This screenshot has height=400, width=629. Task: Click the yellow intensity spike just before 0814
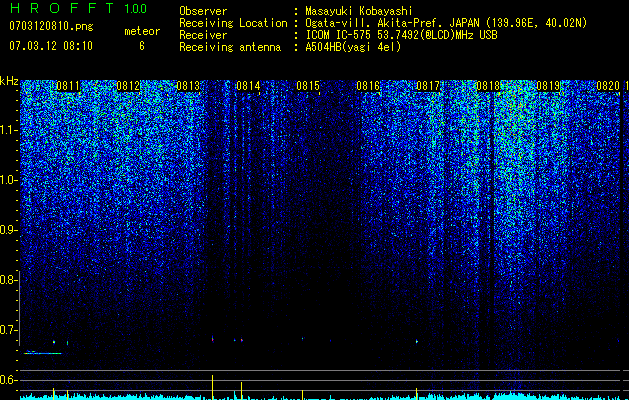tap(241, 391)
